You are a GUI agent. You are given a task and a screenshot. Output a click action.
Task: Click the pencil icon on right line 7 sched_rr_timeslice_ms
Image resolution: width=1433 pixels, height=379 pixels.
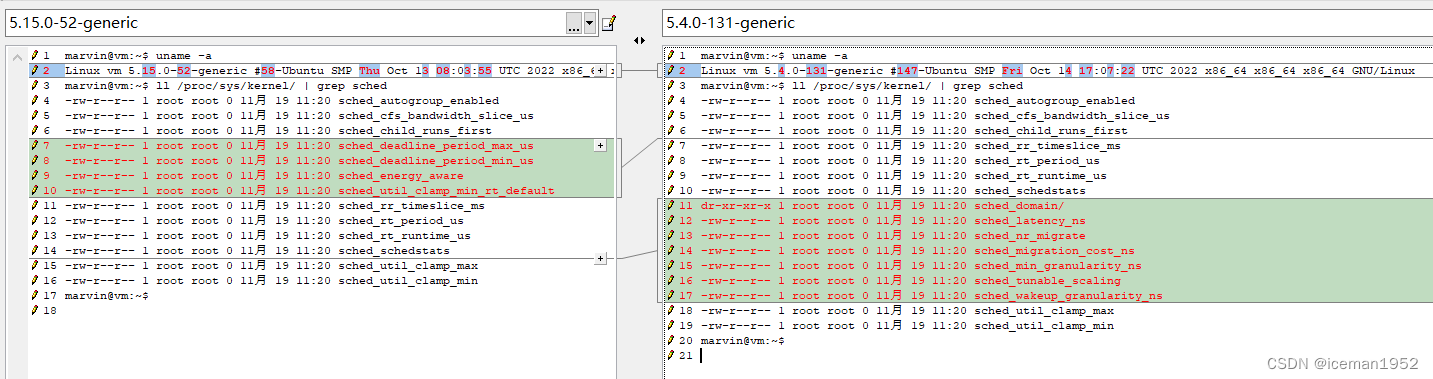pyautogui.click(x=671, y=146)
